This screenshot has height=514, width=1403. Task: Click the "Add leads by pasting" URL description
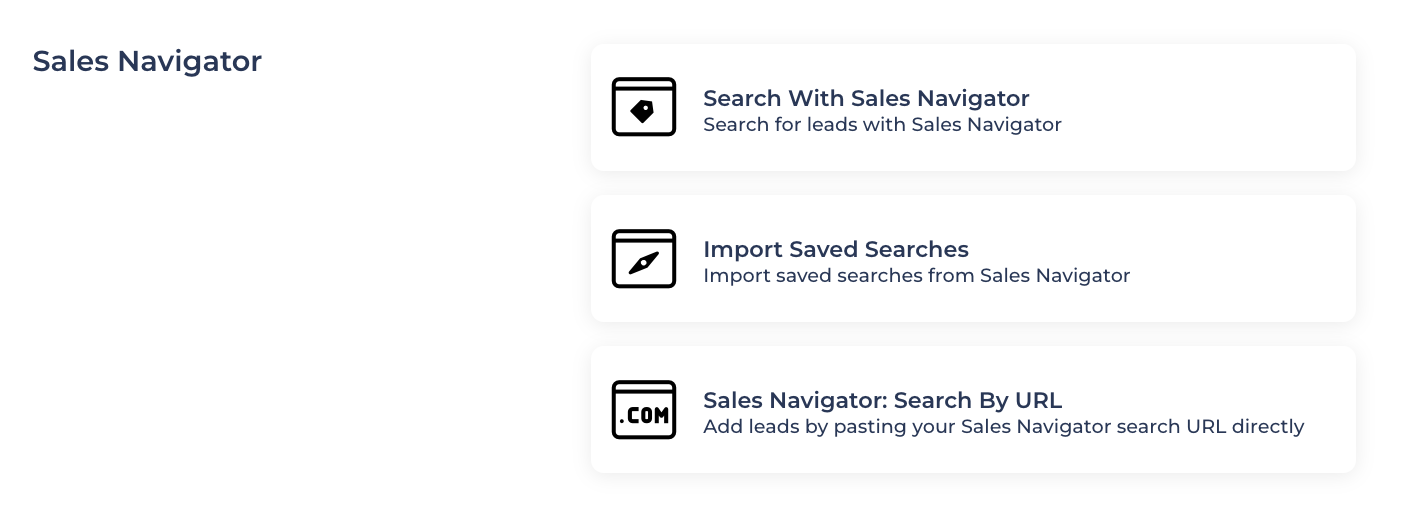point(1003,427)
